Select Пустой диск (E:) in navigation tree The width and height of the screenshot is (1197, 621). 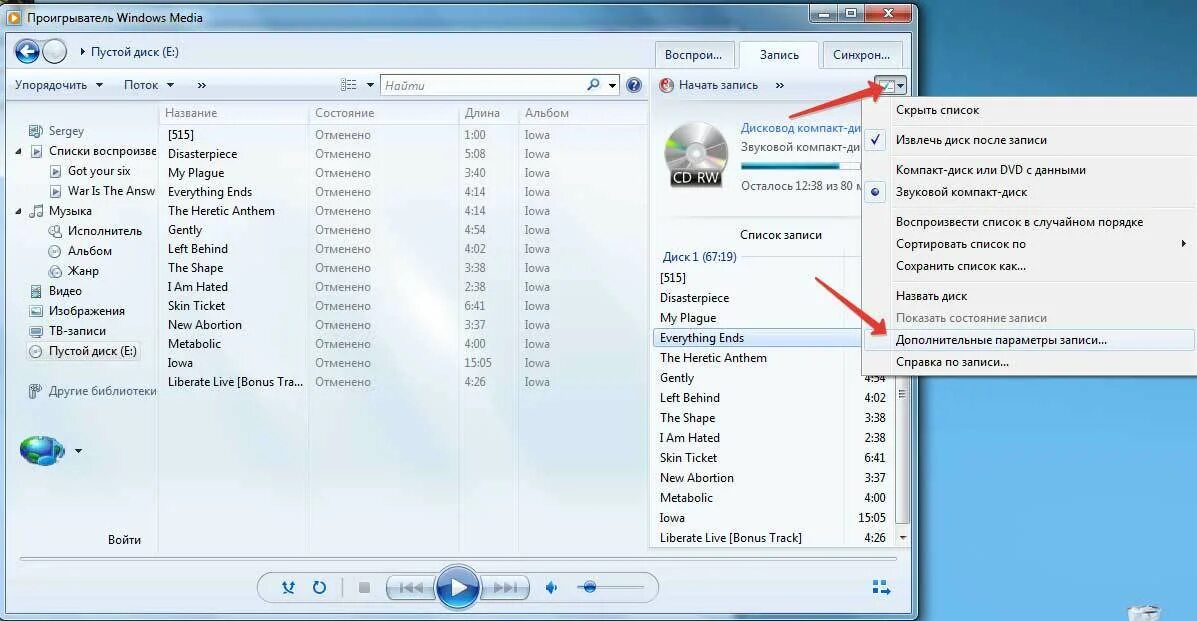point(82,351)
